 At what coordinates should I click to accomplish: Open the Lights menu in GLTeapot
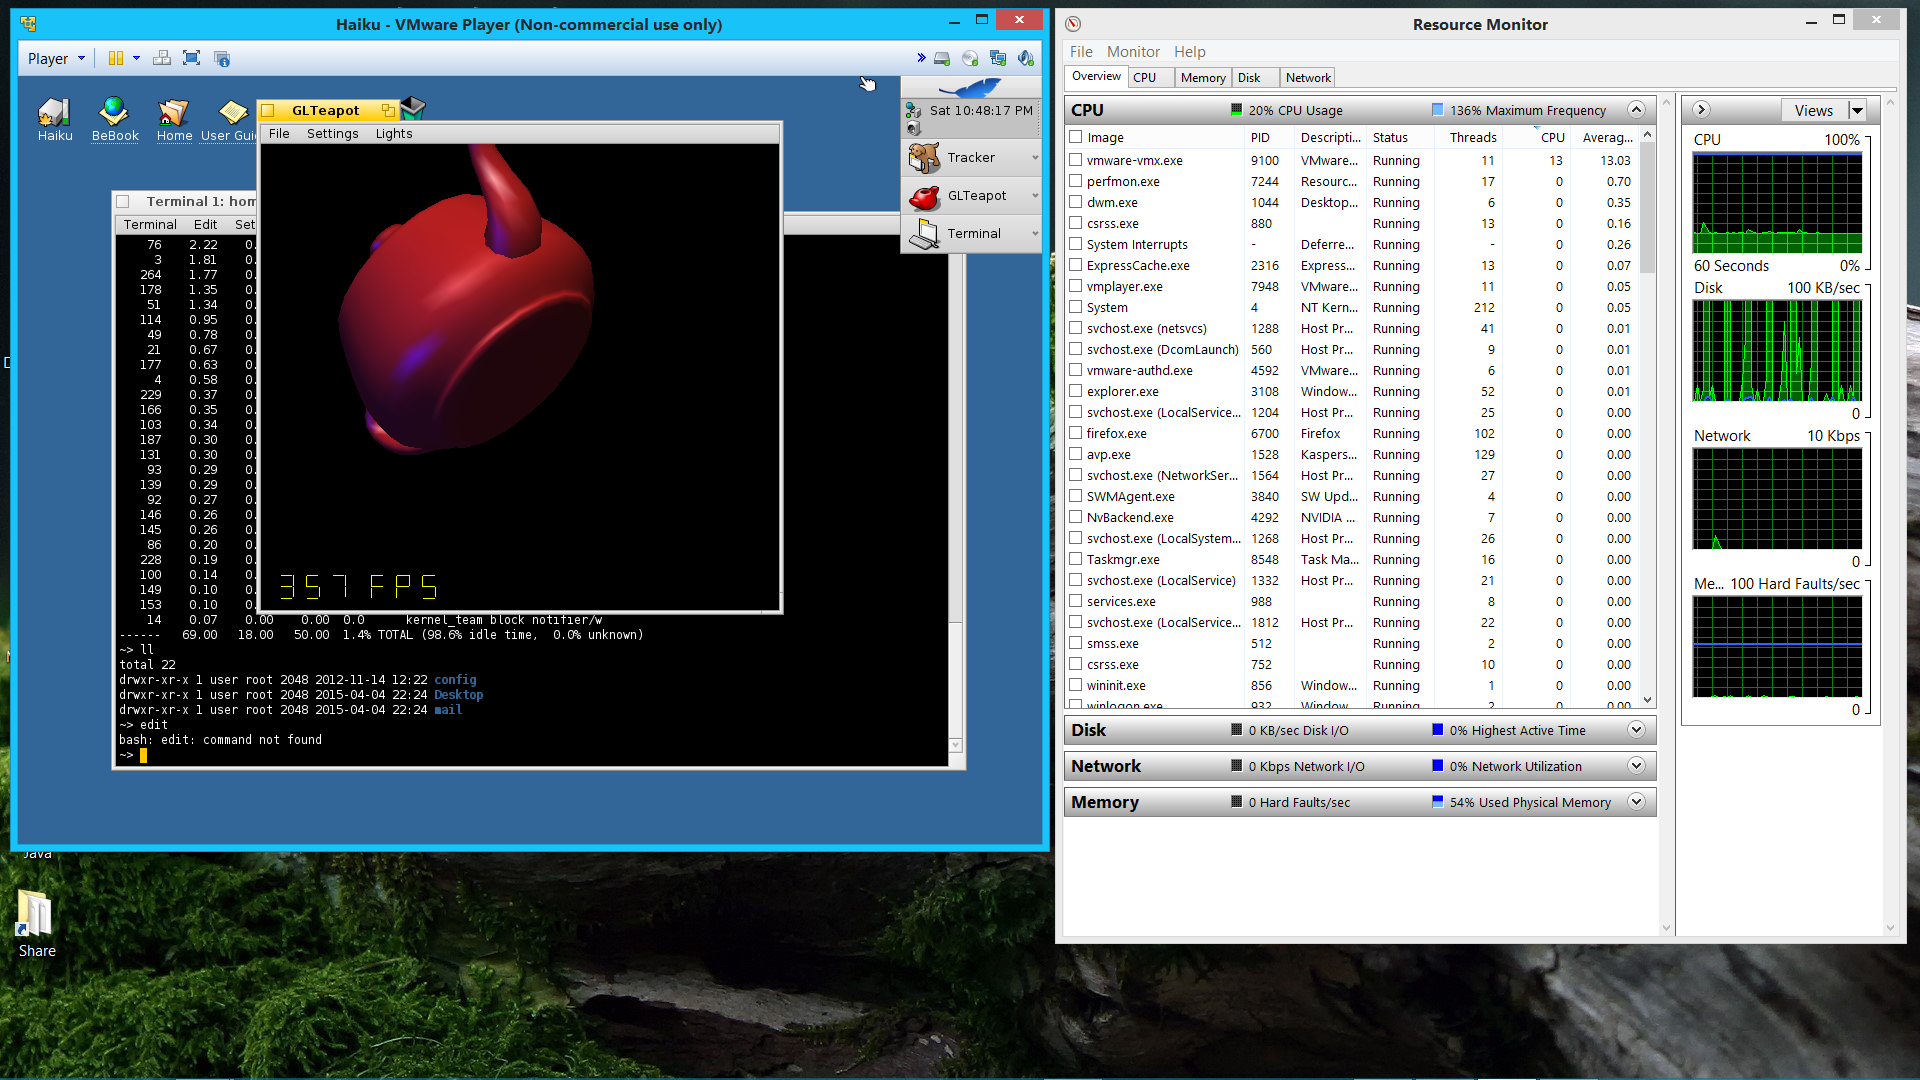(393, 133)
